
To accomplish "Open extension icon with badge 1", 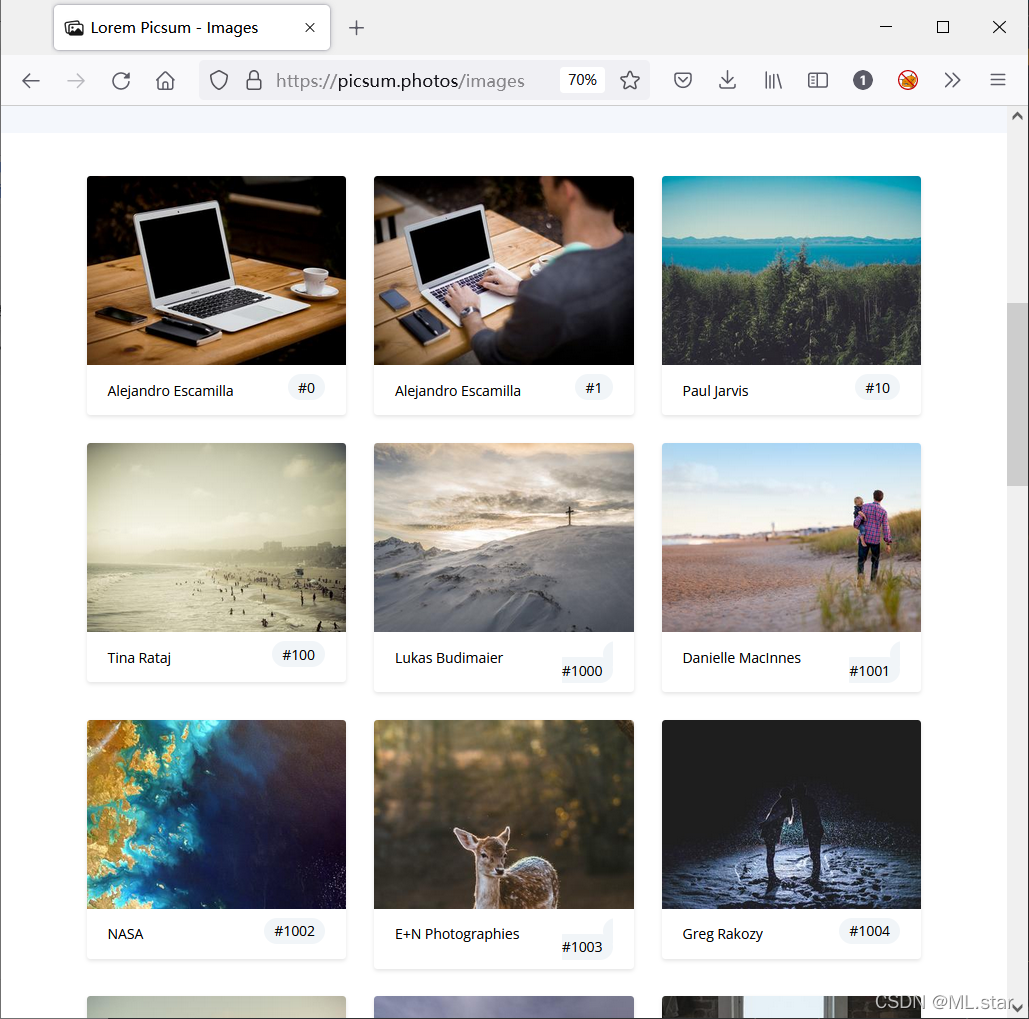I will pyautogui.click(x=862, y=81).
